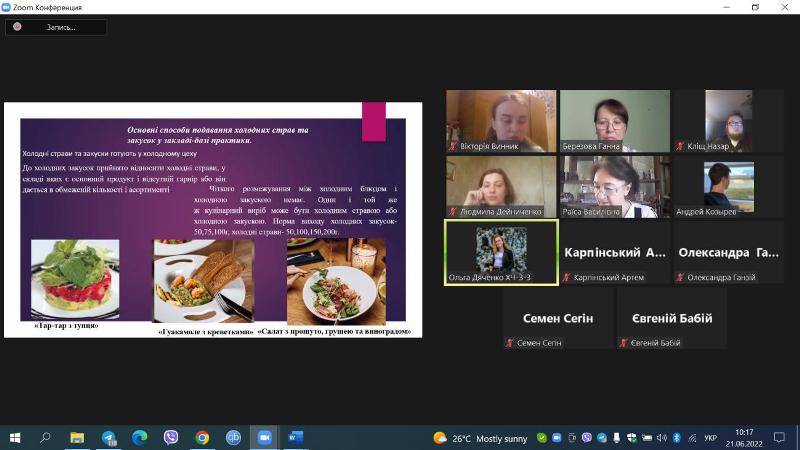Select Раїса Василівна video tile

pyautogui.click(x=615, y=187)
